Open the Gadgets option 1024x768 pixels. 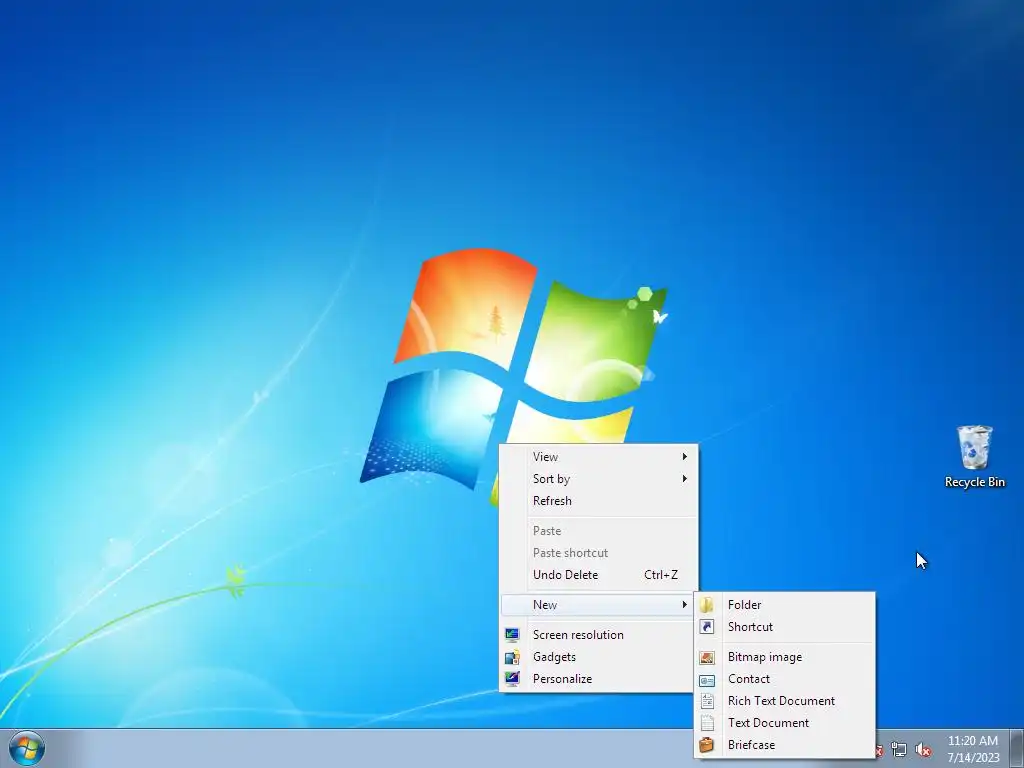tap(599, 657)
